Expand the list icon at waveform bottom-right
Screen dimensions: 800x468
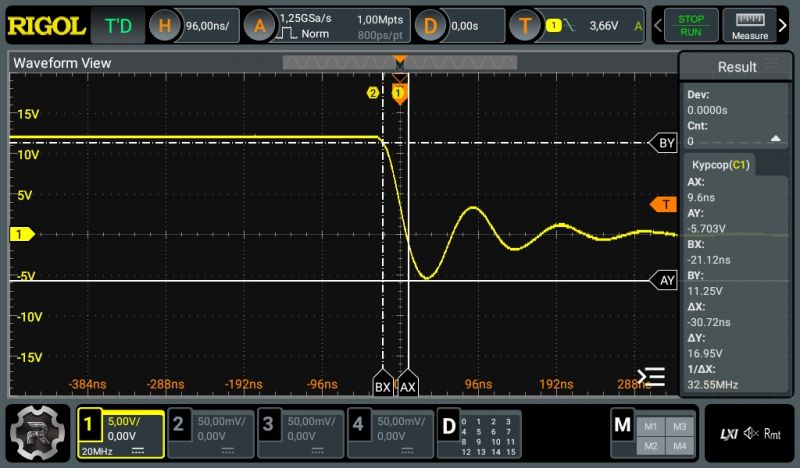(x=652, y=377)
